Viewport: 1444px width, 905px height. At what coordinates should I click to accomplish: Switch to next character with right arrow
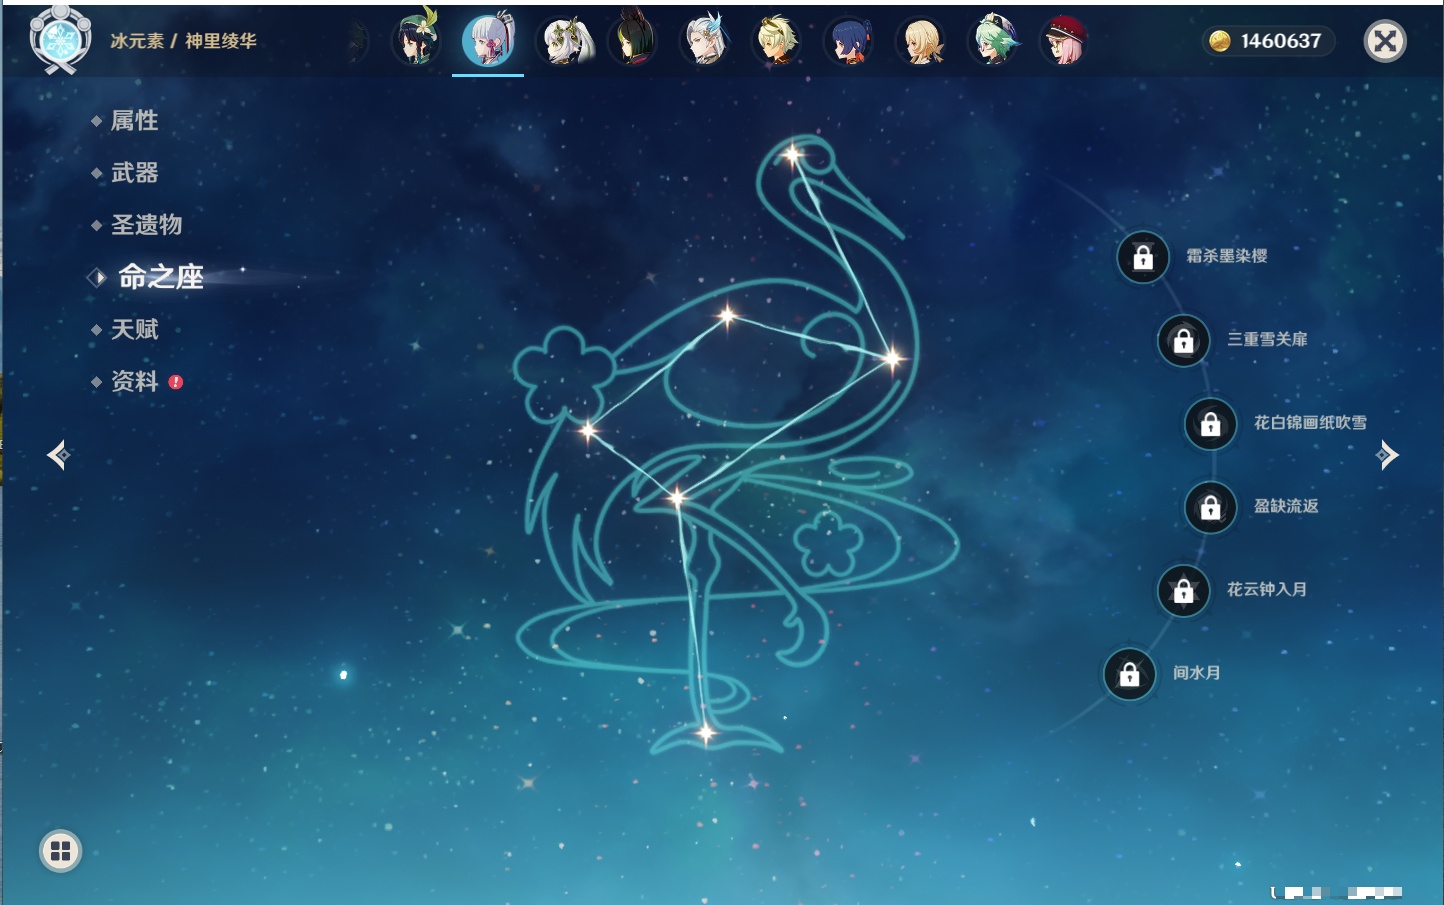[1387, 455]
